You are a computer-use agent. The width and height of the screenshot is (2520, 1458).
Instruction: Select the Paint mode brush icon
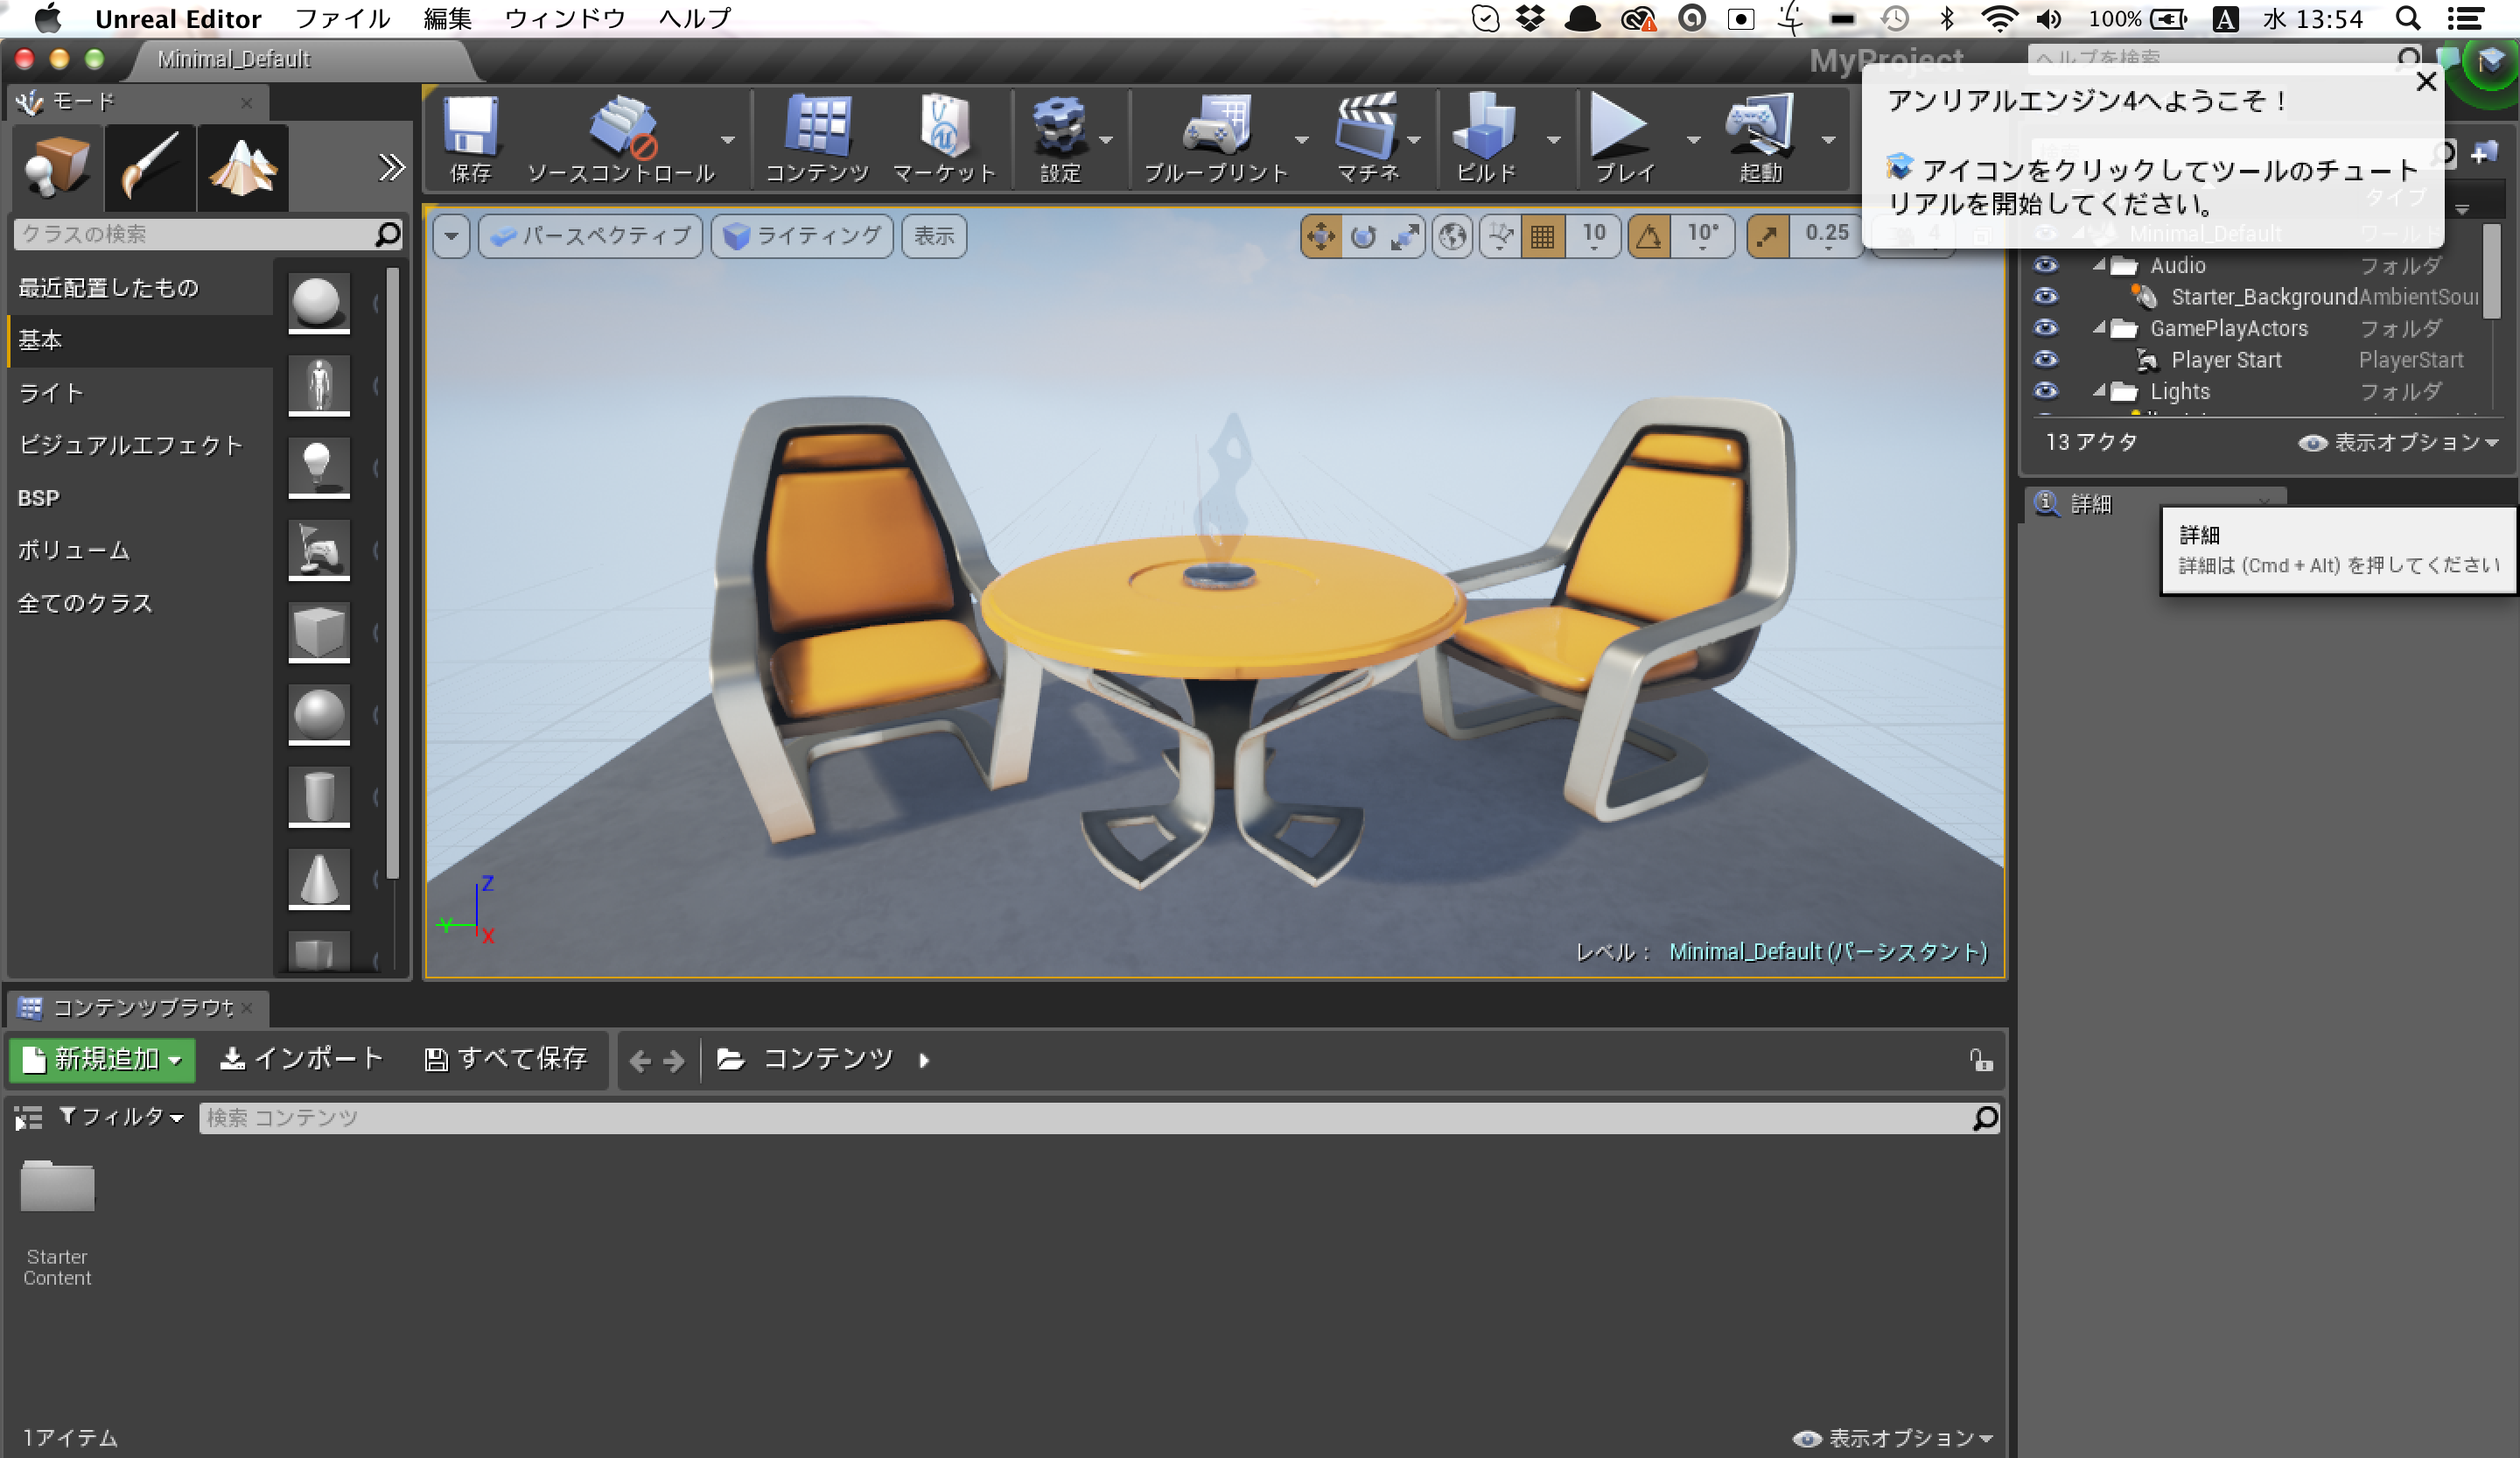pos(150,166)
